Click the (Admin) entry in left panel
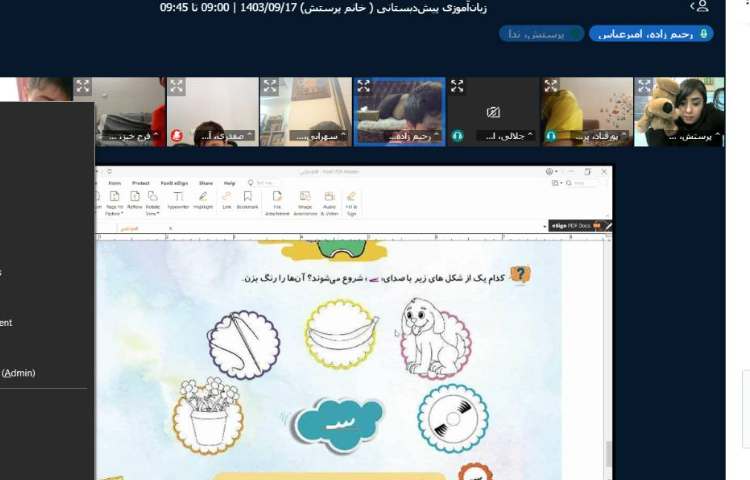750x480 pixels. [18, 373]
